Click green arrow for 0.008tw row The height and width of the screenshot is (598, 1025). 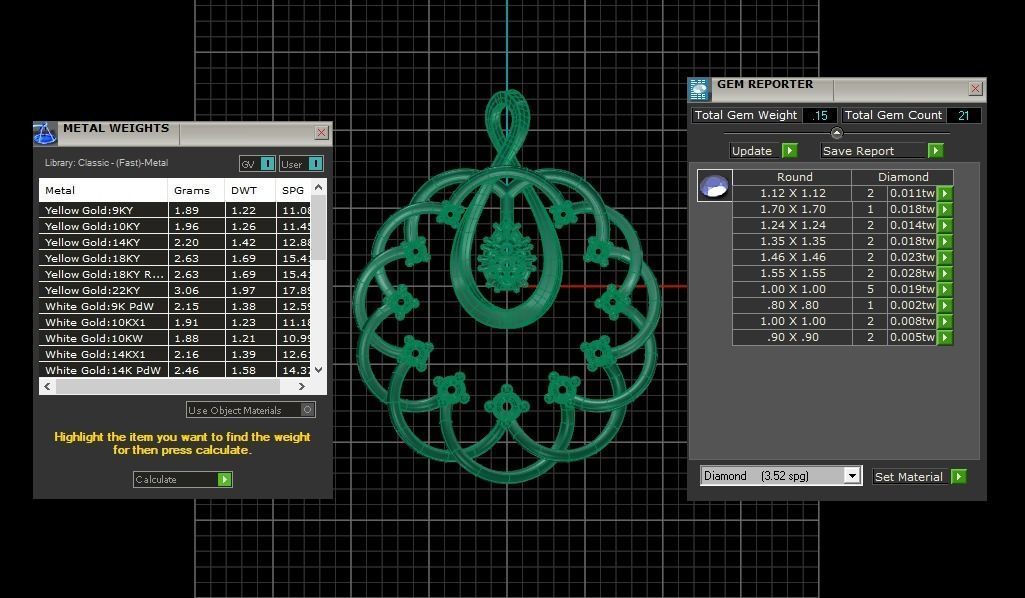[x=945, y=322]
